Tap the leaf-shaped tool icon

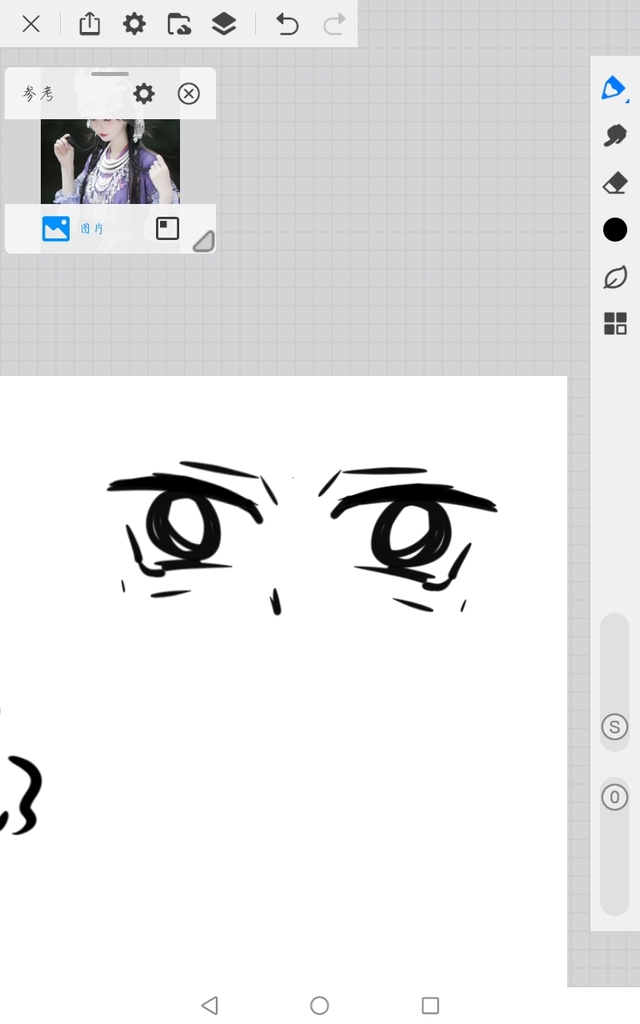coord(615,277)
